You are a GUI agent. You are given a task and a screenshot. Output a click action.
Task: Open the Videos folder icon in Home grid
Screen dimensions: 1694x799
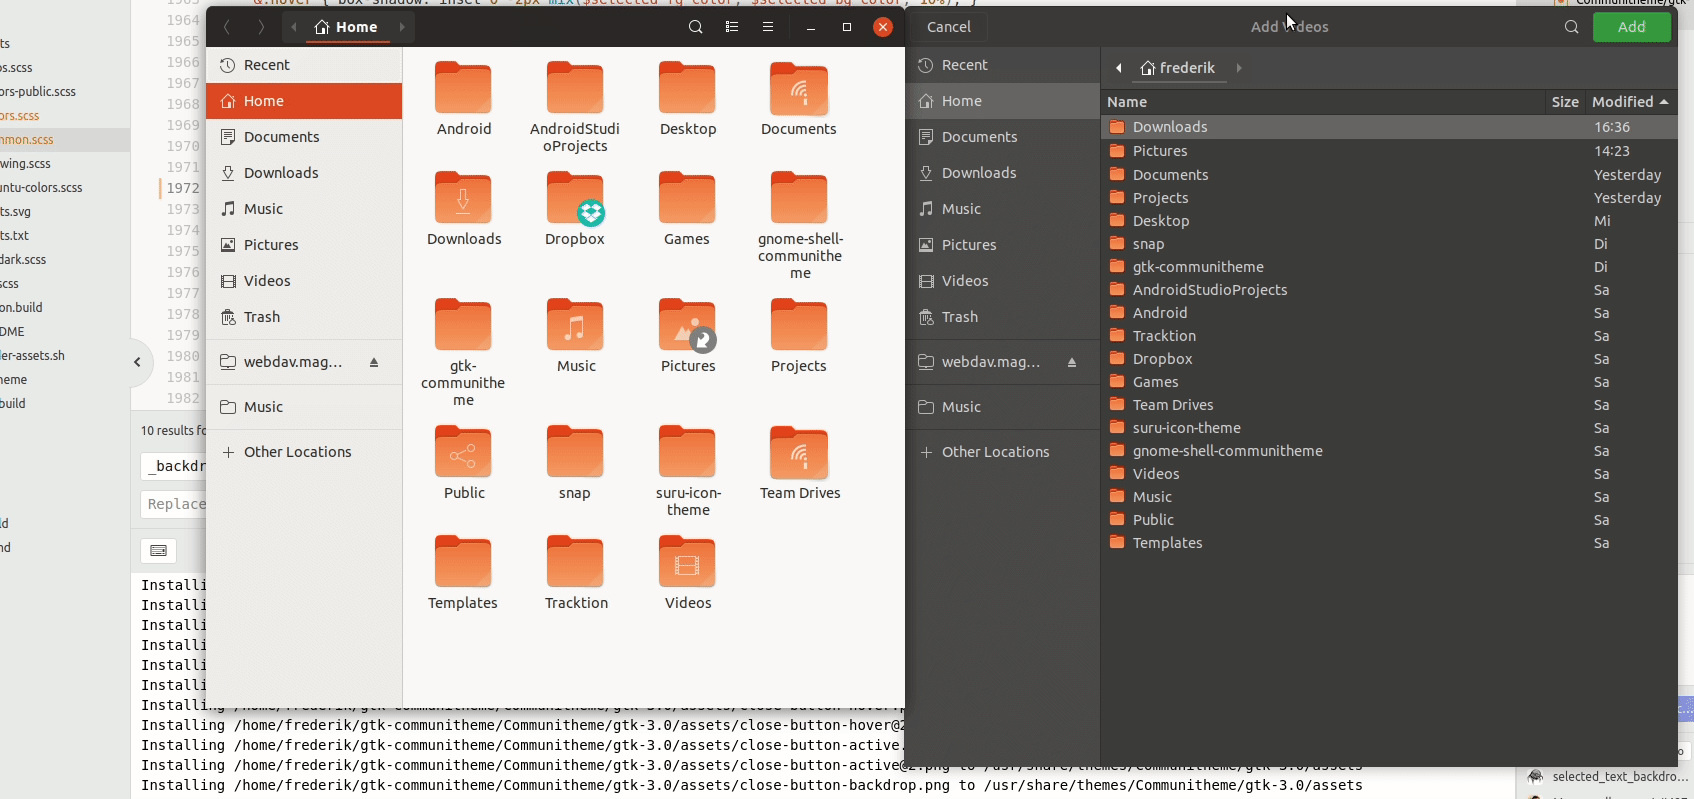point(687,562)
